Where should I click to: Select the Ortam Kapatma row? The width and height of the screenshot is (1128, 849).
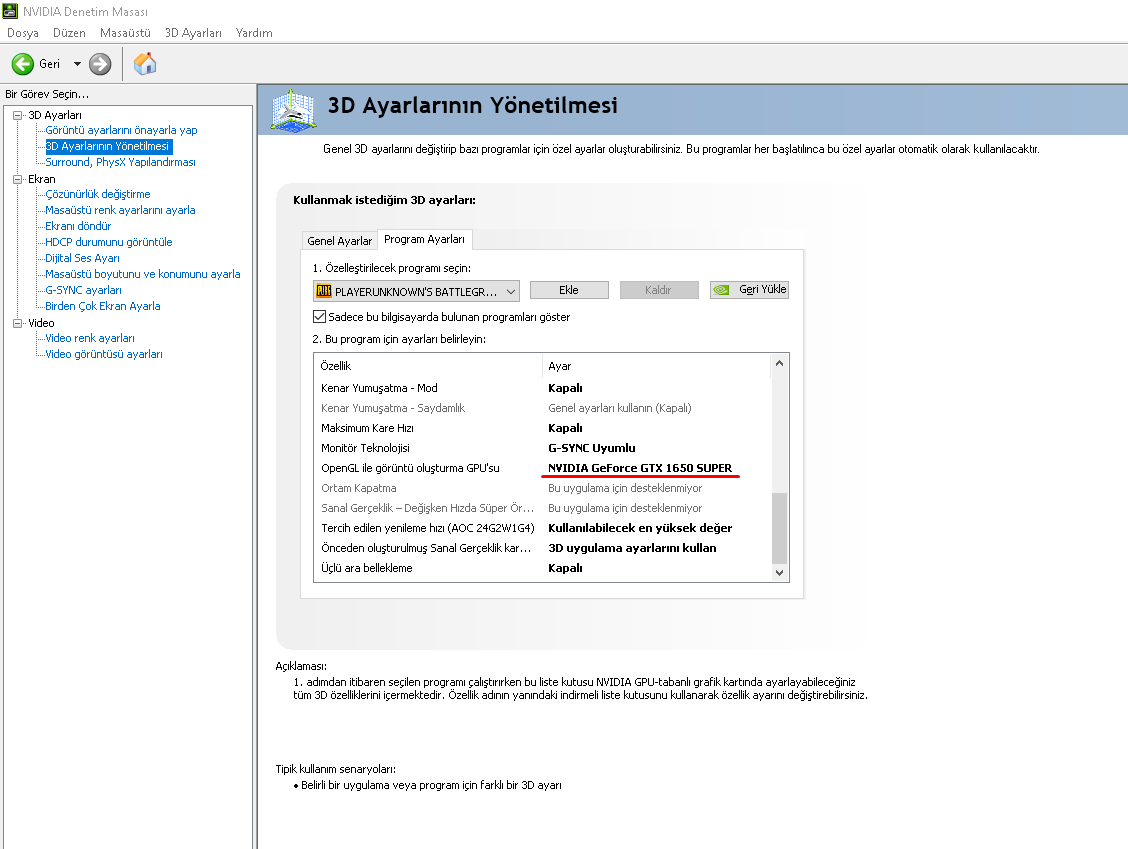click(x=543, y=488)
